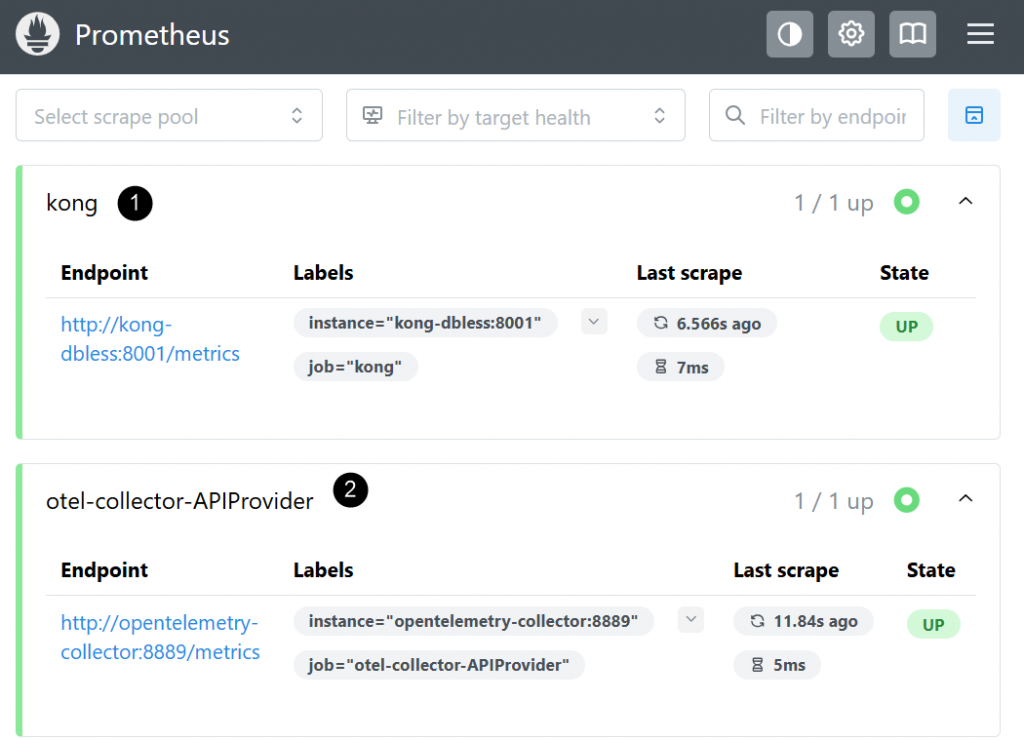Click the job="kong" label badge
The width and height of the screenshot is (1024, 740).
[355, 367]
